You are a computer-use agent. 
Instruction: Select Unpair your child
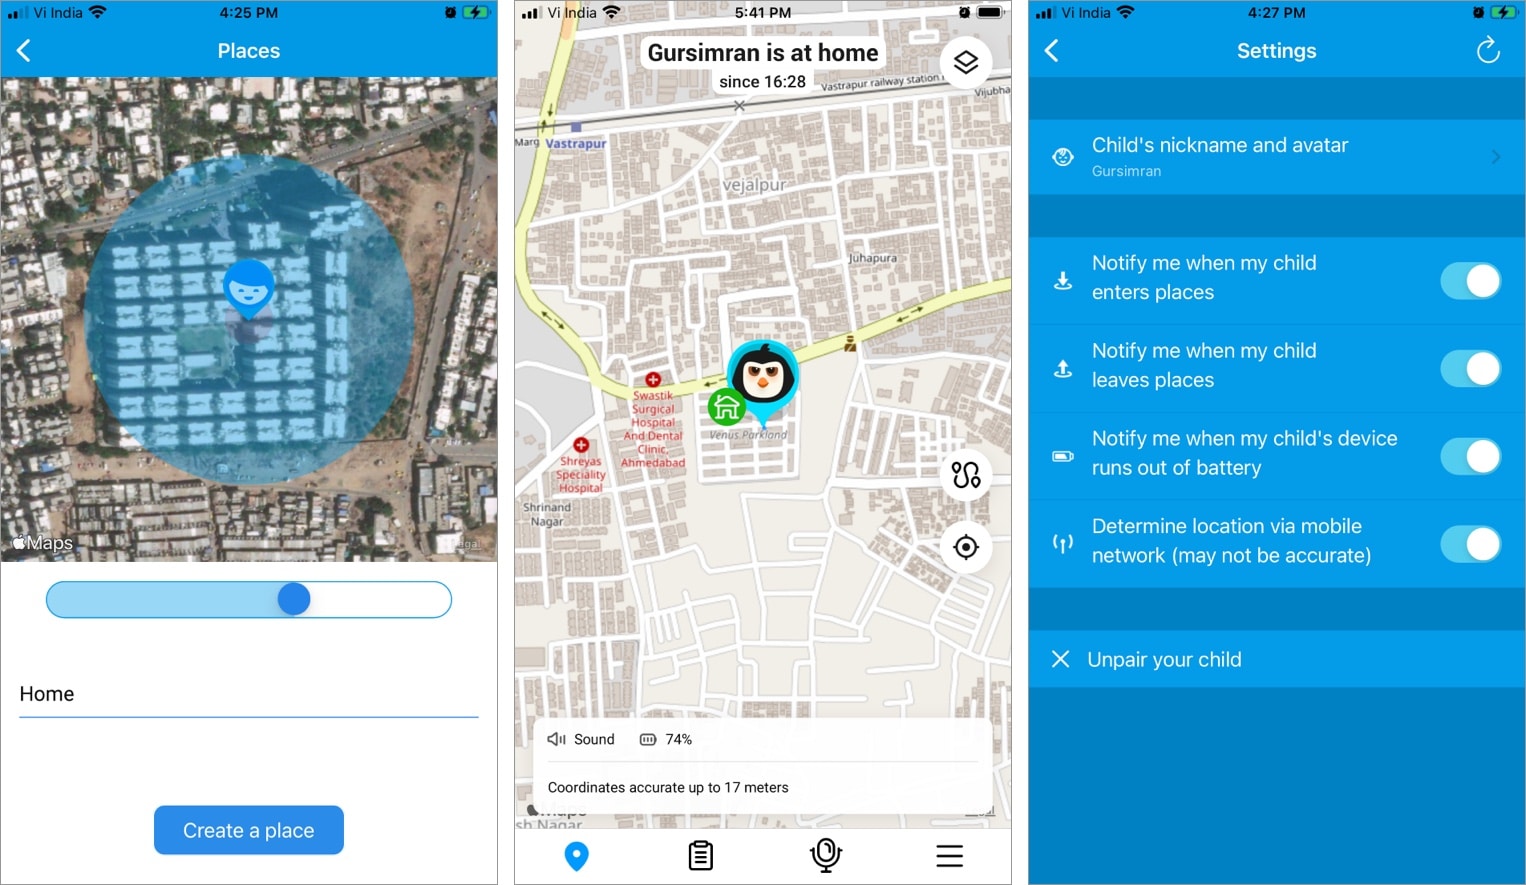click(x=1164, y=659)
